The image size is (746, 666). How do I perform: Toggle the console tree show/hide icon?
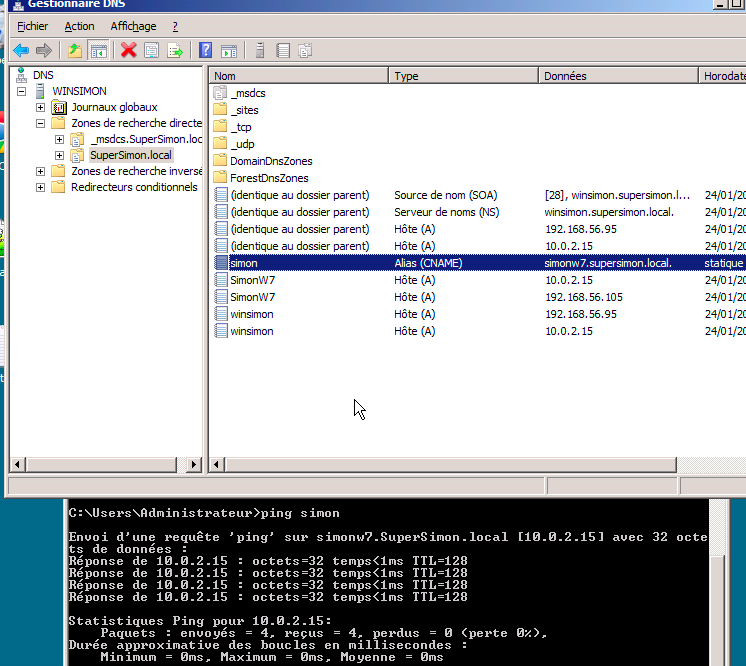point(98,50)
